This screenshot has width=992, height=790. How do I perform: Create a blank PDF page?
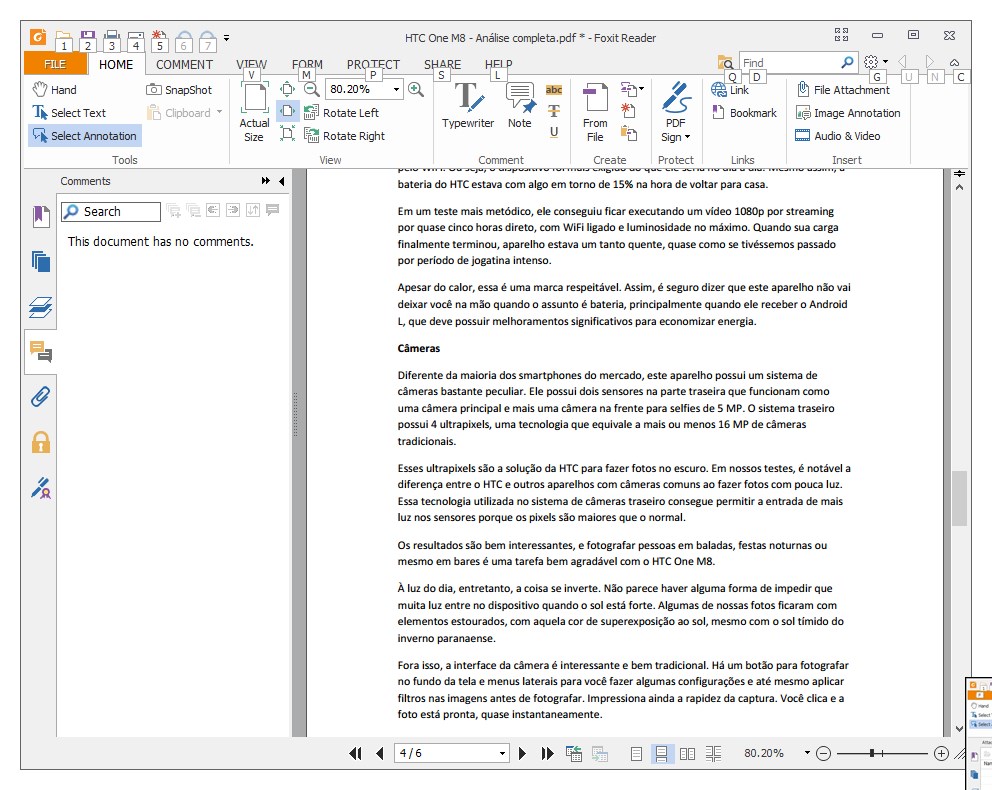click(x=628, y=111)
